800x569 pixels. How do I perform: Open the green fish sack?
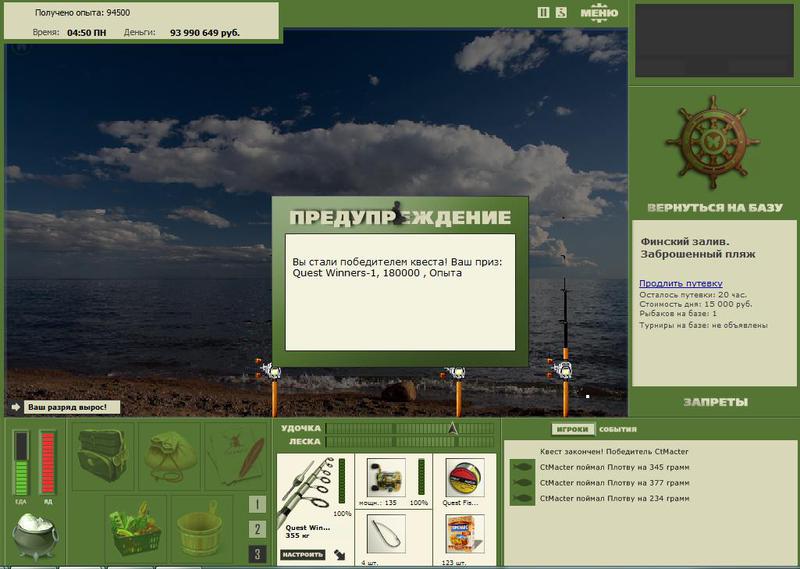170,456
